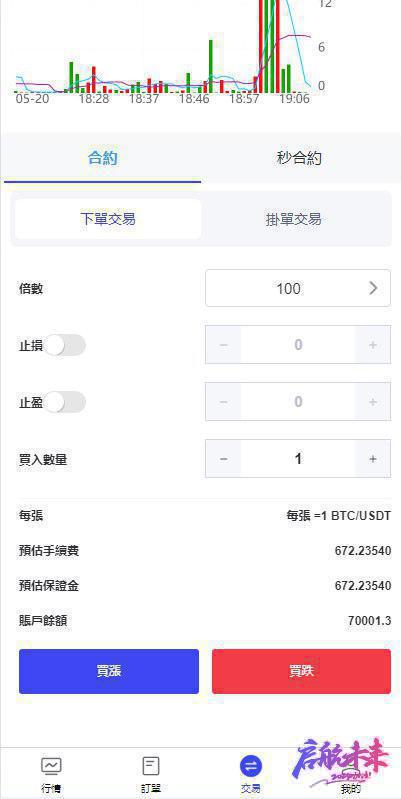401x799 pixels.
Task: Focus the 買入數量 quantity input field
Action: pyautogui.click(x=298, y=459)
